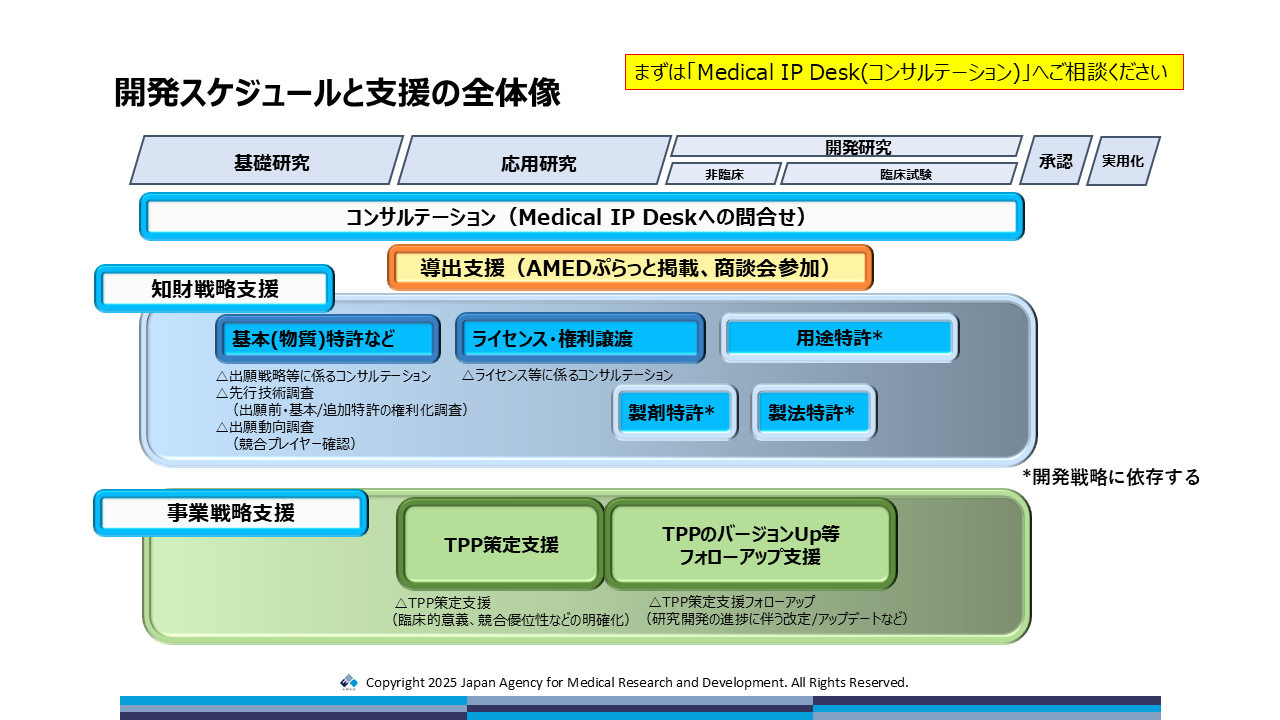The width and height of the screenshot is (1280, 720).
Task: Click the yellow Medical IP Desk banner
Action: [x=904, y=72]
